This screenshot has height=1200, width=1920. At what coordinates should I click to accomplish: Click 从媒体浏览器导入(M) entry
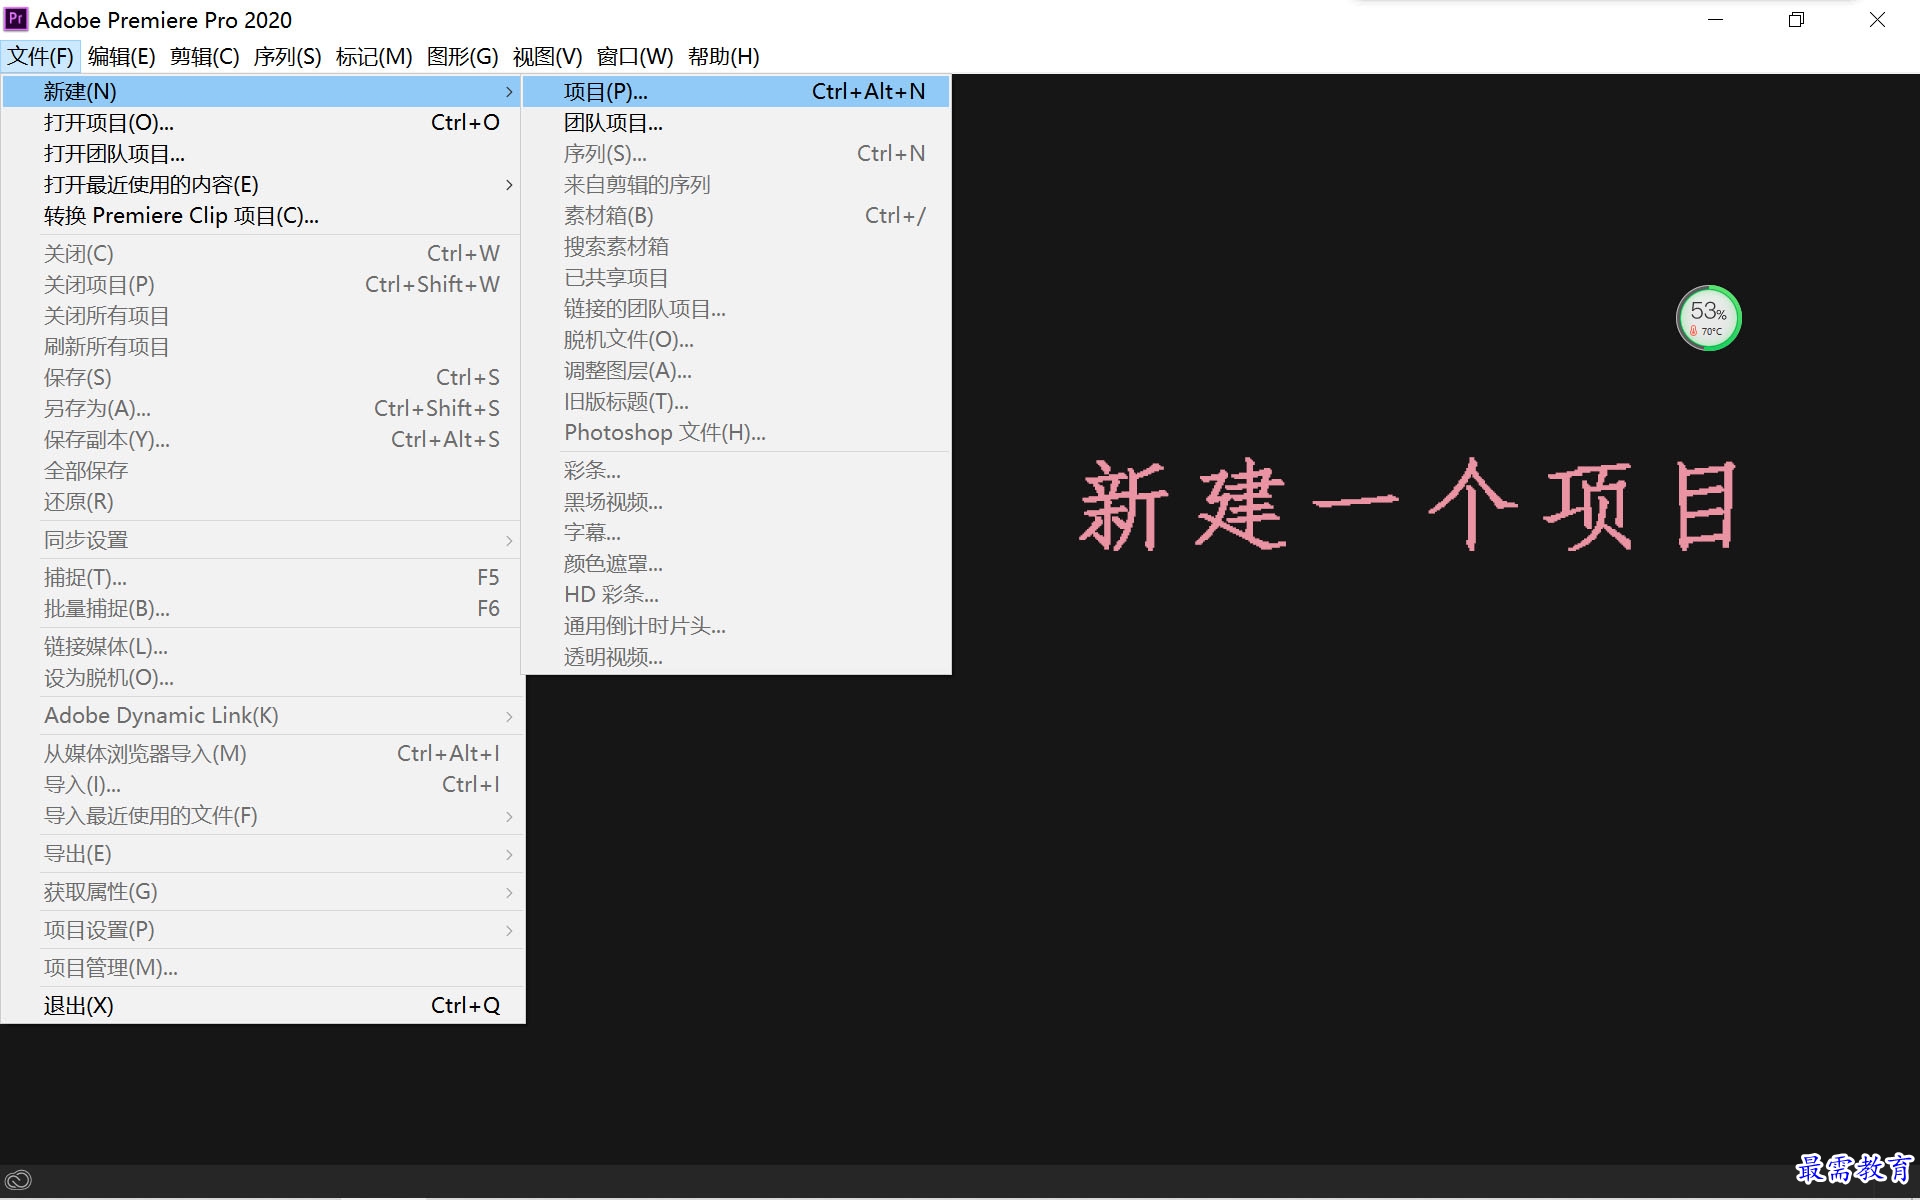(x=262, y=753)
